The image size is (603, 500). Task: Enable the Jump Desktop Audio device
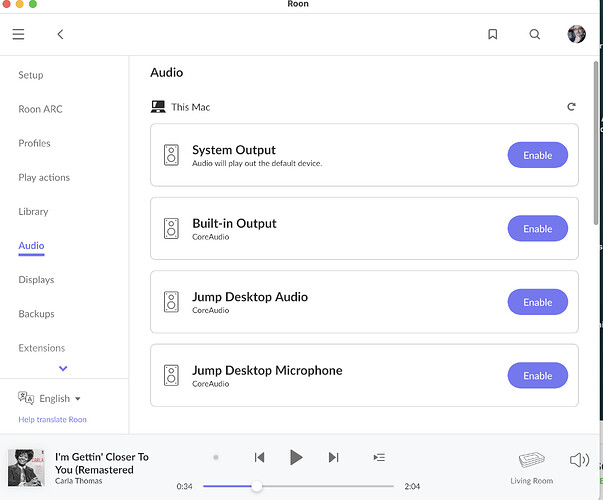click(538, 302)
